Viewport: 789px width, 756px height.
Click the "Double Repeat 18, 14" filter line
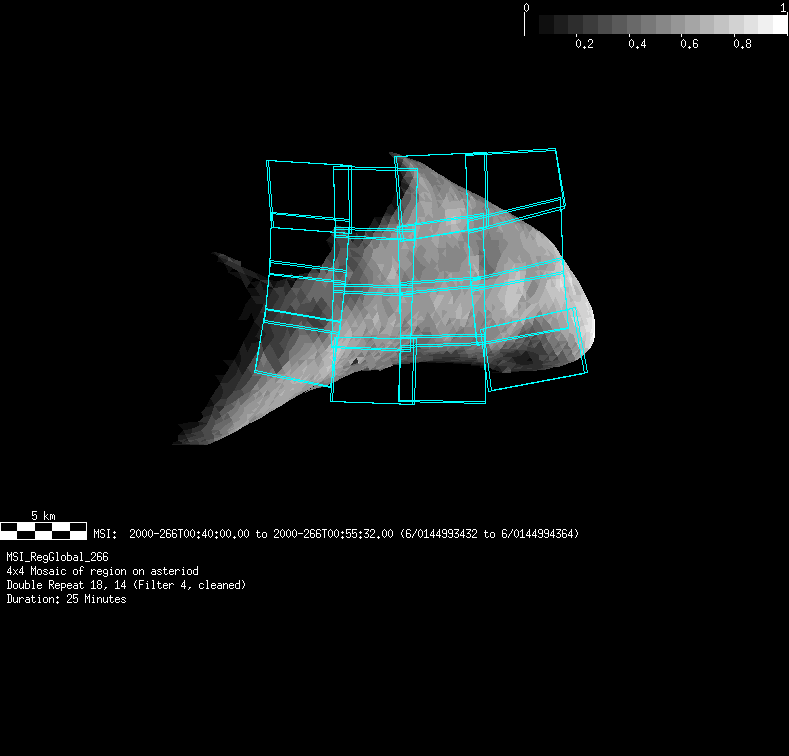(x=126, y=585)
